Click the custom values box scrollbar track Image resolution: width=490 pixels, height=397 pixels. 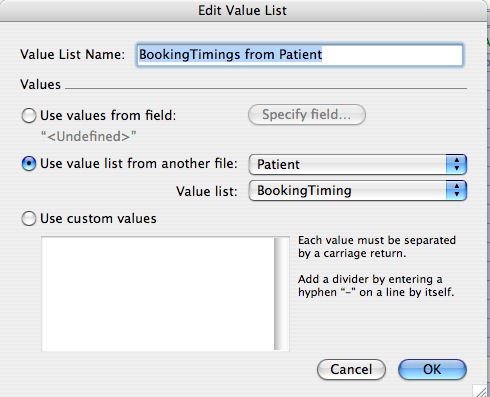point(282,294)
